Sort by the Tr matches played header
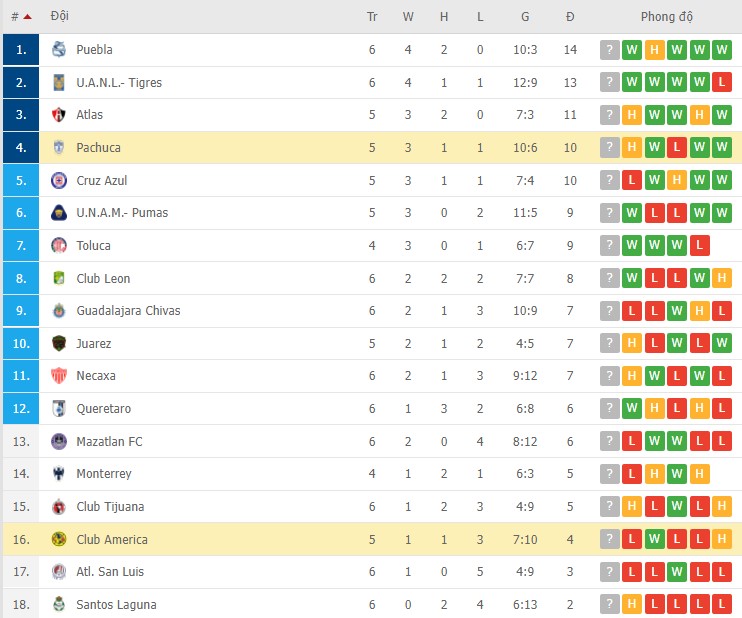 tap(372, 17)
